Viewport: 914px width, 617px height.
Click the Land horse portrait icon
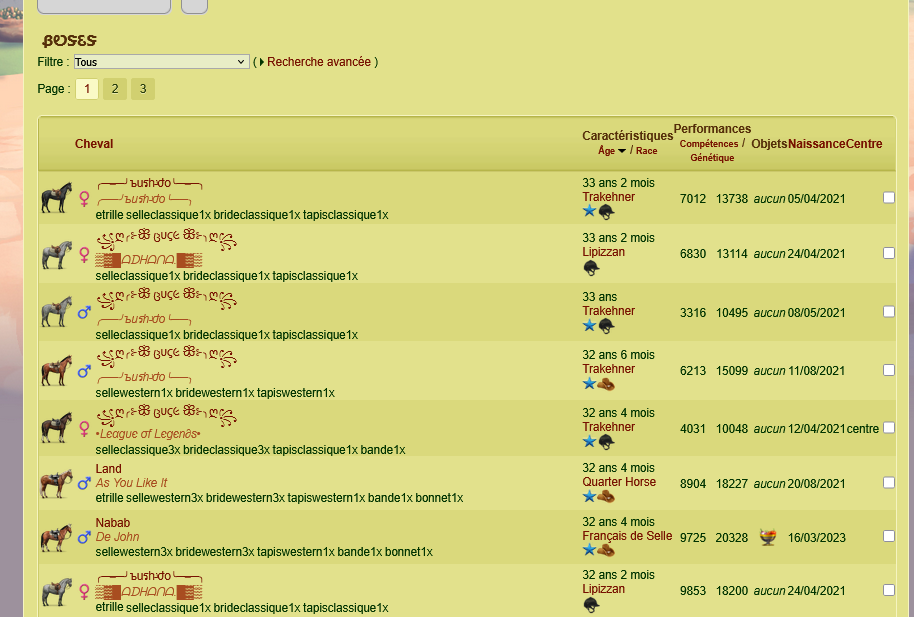coord(57,484)
